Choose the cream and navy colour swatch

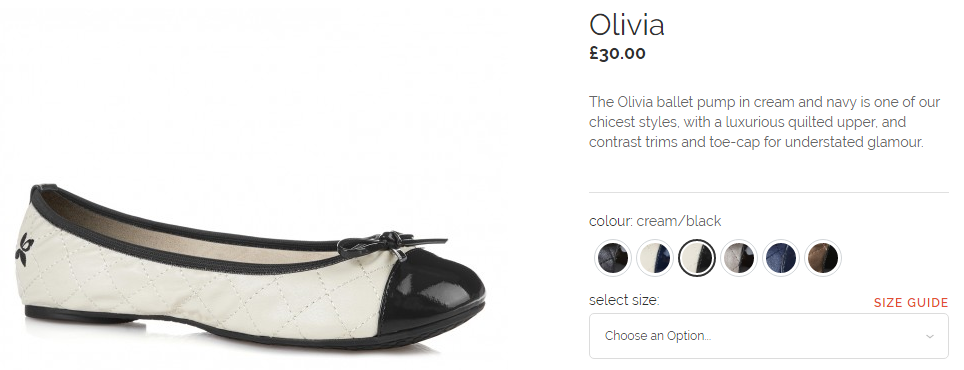655,258
